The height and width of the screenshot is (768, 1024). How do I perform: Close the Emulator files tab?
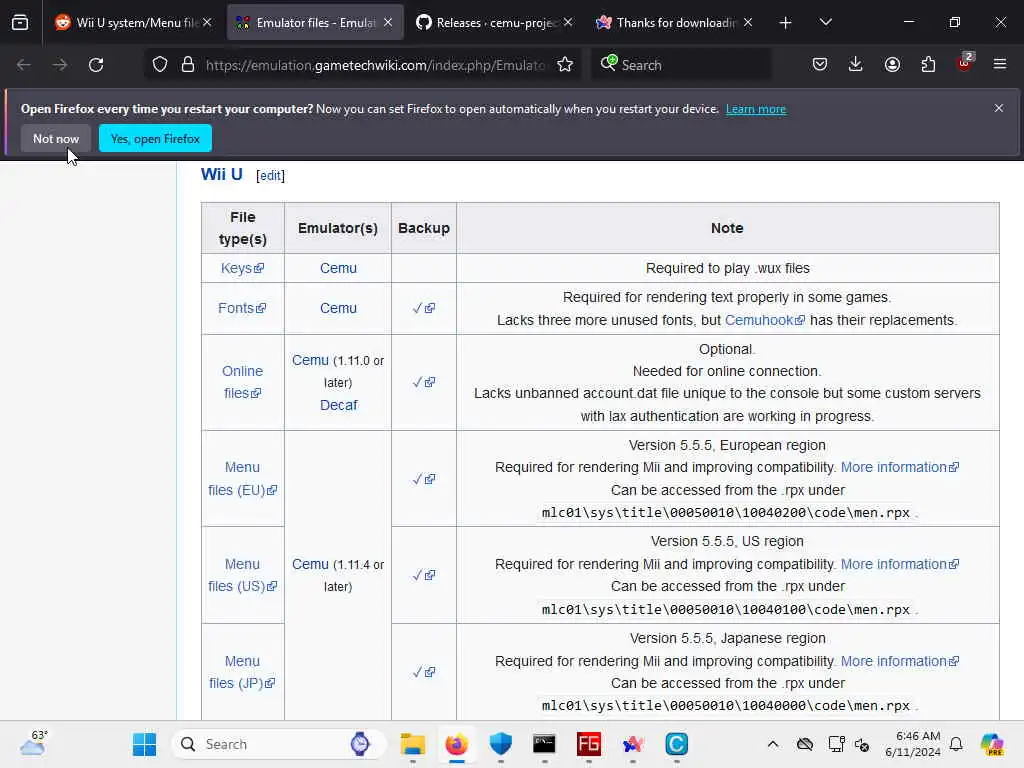coord(388,22)
